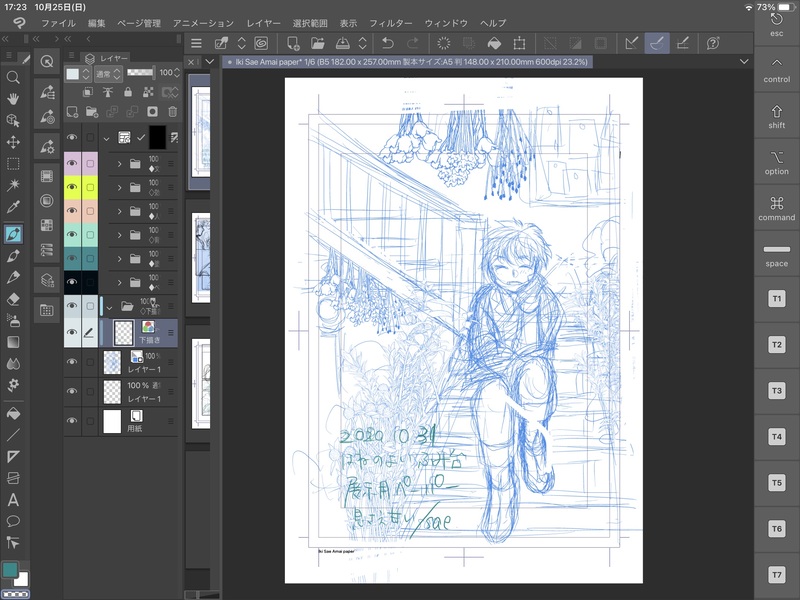This screenshot has height=600, width=800.
Task: Select the Text tool
Action: (x=13, y=499)
